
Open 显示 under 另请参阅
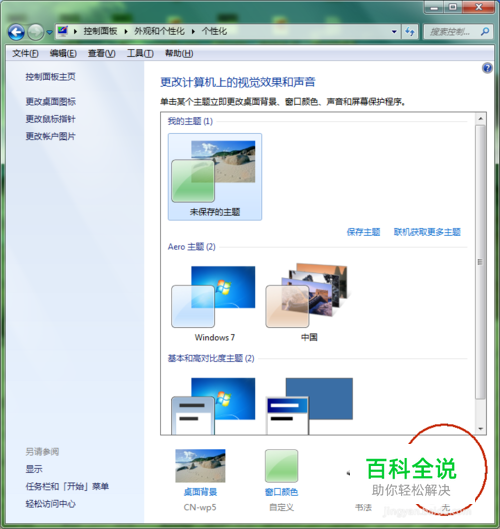click(34, 469)
